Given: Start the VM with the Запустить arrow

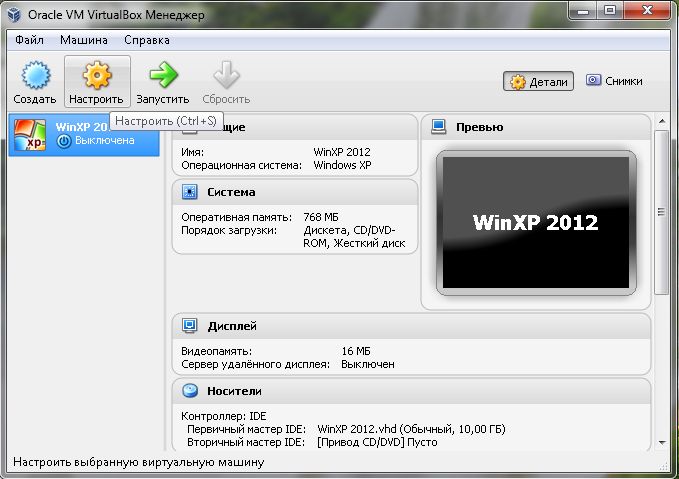Looking at the screenshot, I should (162, 76).
